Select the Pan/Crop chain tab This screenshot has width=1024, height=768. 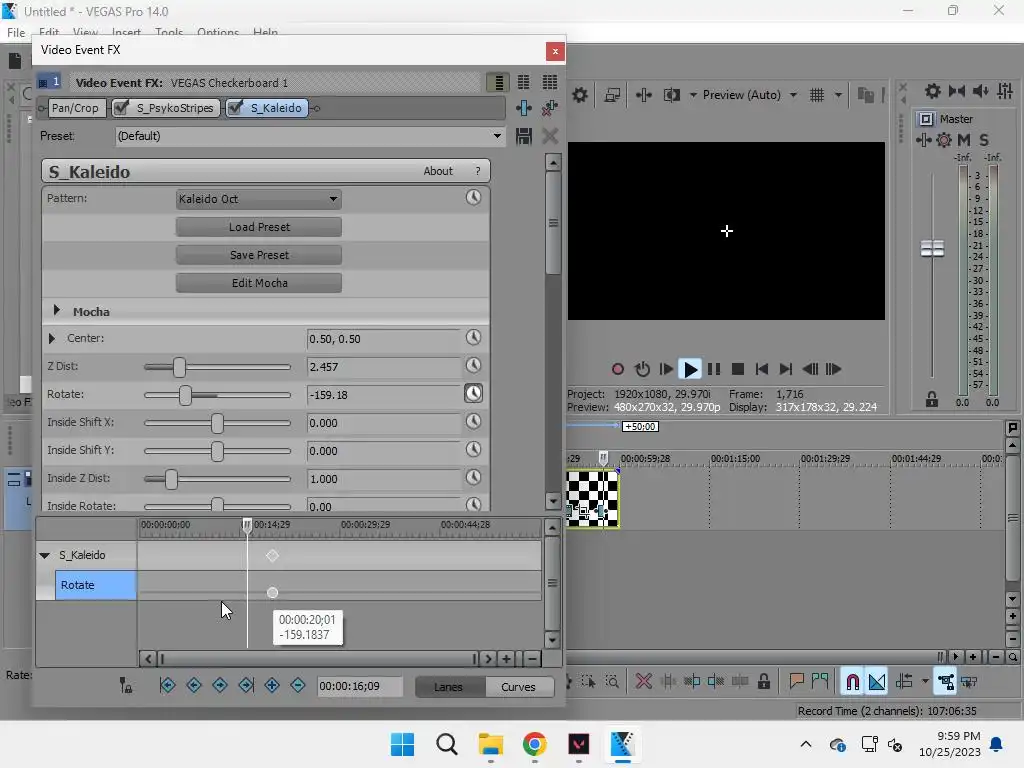click(x=75, y=108)
